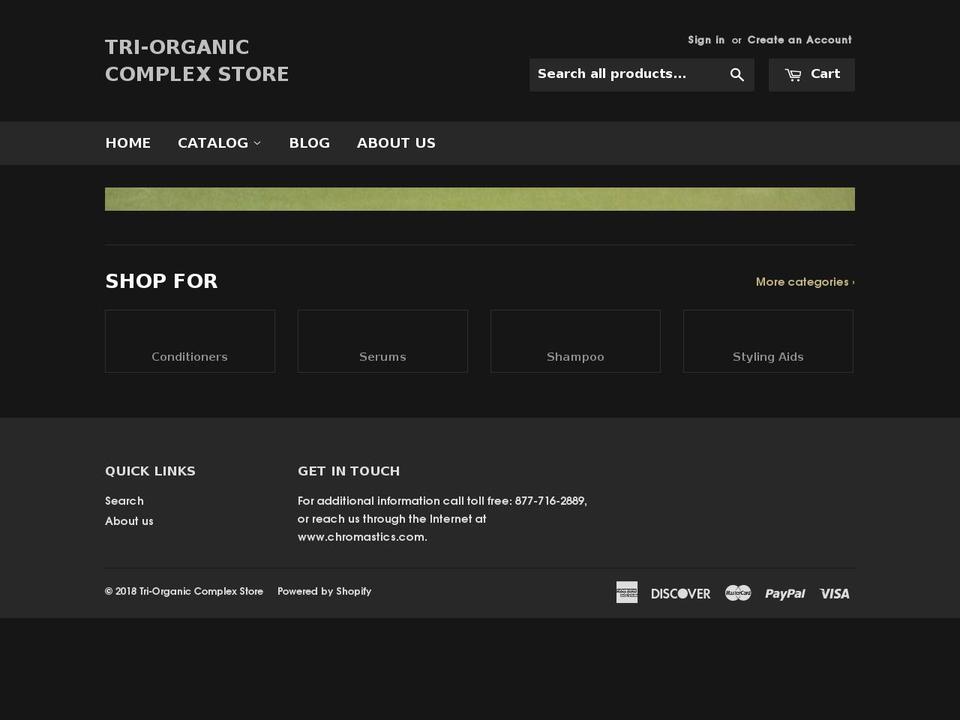
Task: Open the Blog menu item
Action: click(309, 143)
